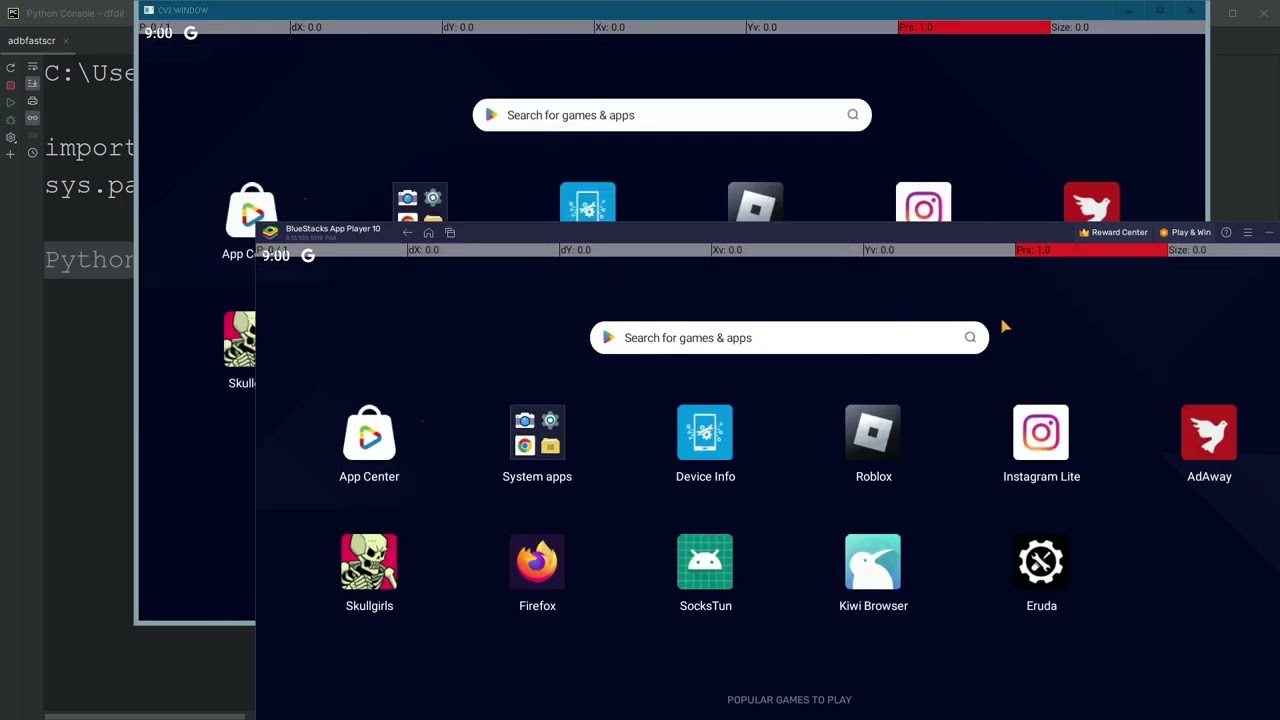The height and width of the screenshot is (720, 1280).
Task: Click the BlueStacks App Player 10 title
Action: click(x=333, y=229)
